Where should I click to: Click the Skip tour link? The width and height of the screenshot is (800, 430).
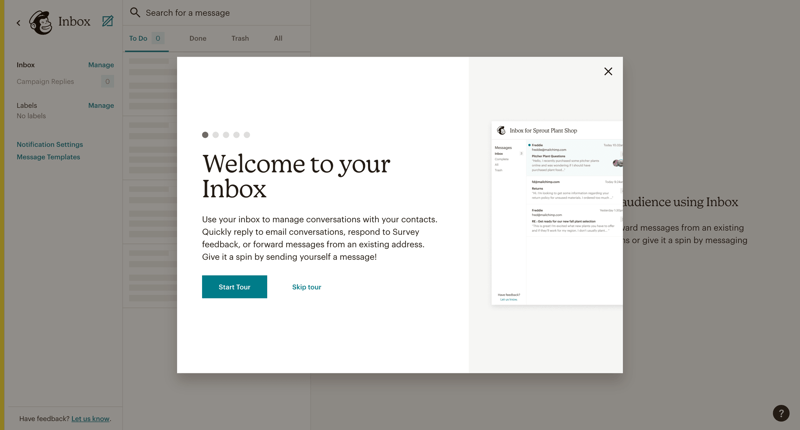307,287
